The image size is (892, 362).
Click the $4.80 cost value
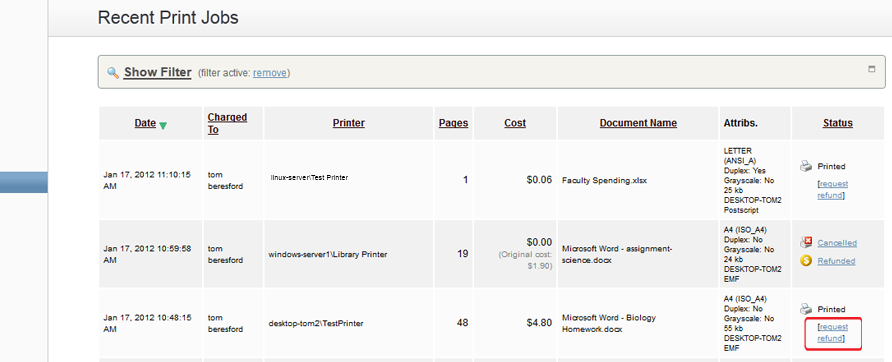(539, 323)
